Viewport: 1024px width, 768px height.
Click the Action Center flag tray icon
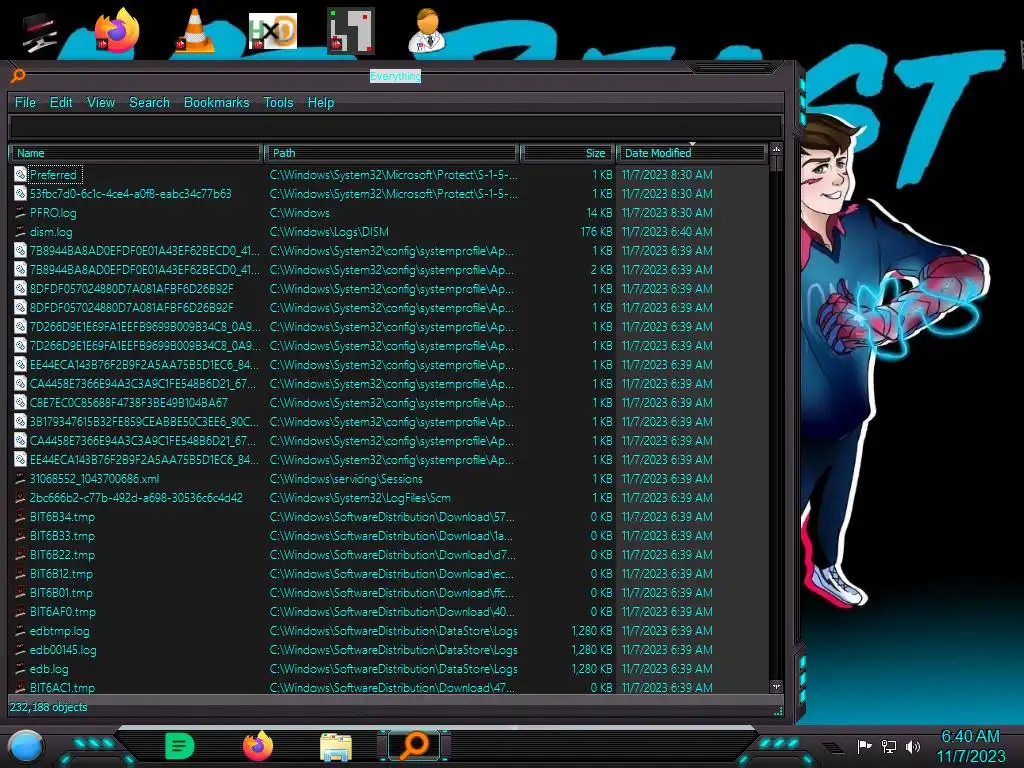coord(864,746)
